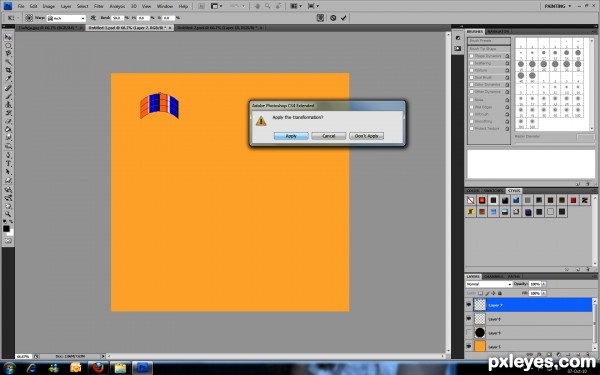This screenshot has width=600, height=375.
Task: Select the Lasso tool
Action: (x=8, y=54)
